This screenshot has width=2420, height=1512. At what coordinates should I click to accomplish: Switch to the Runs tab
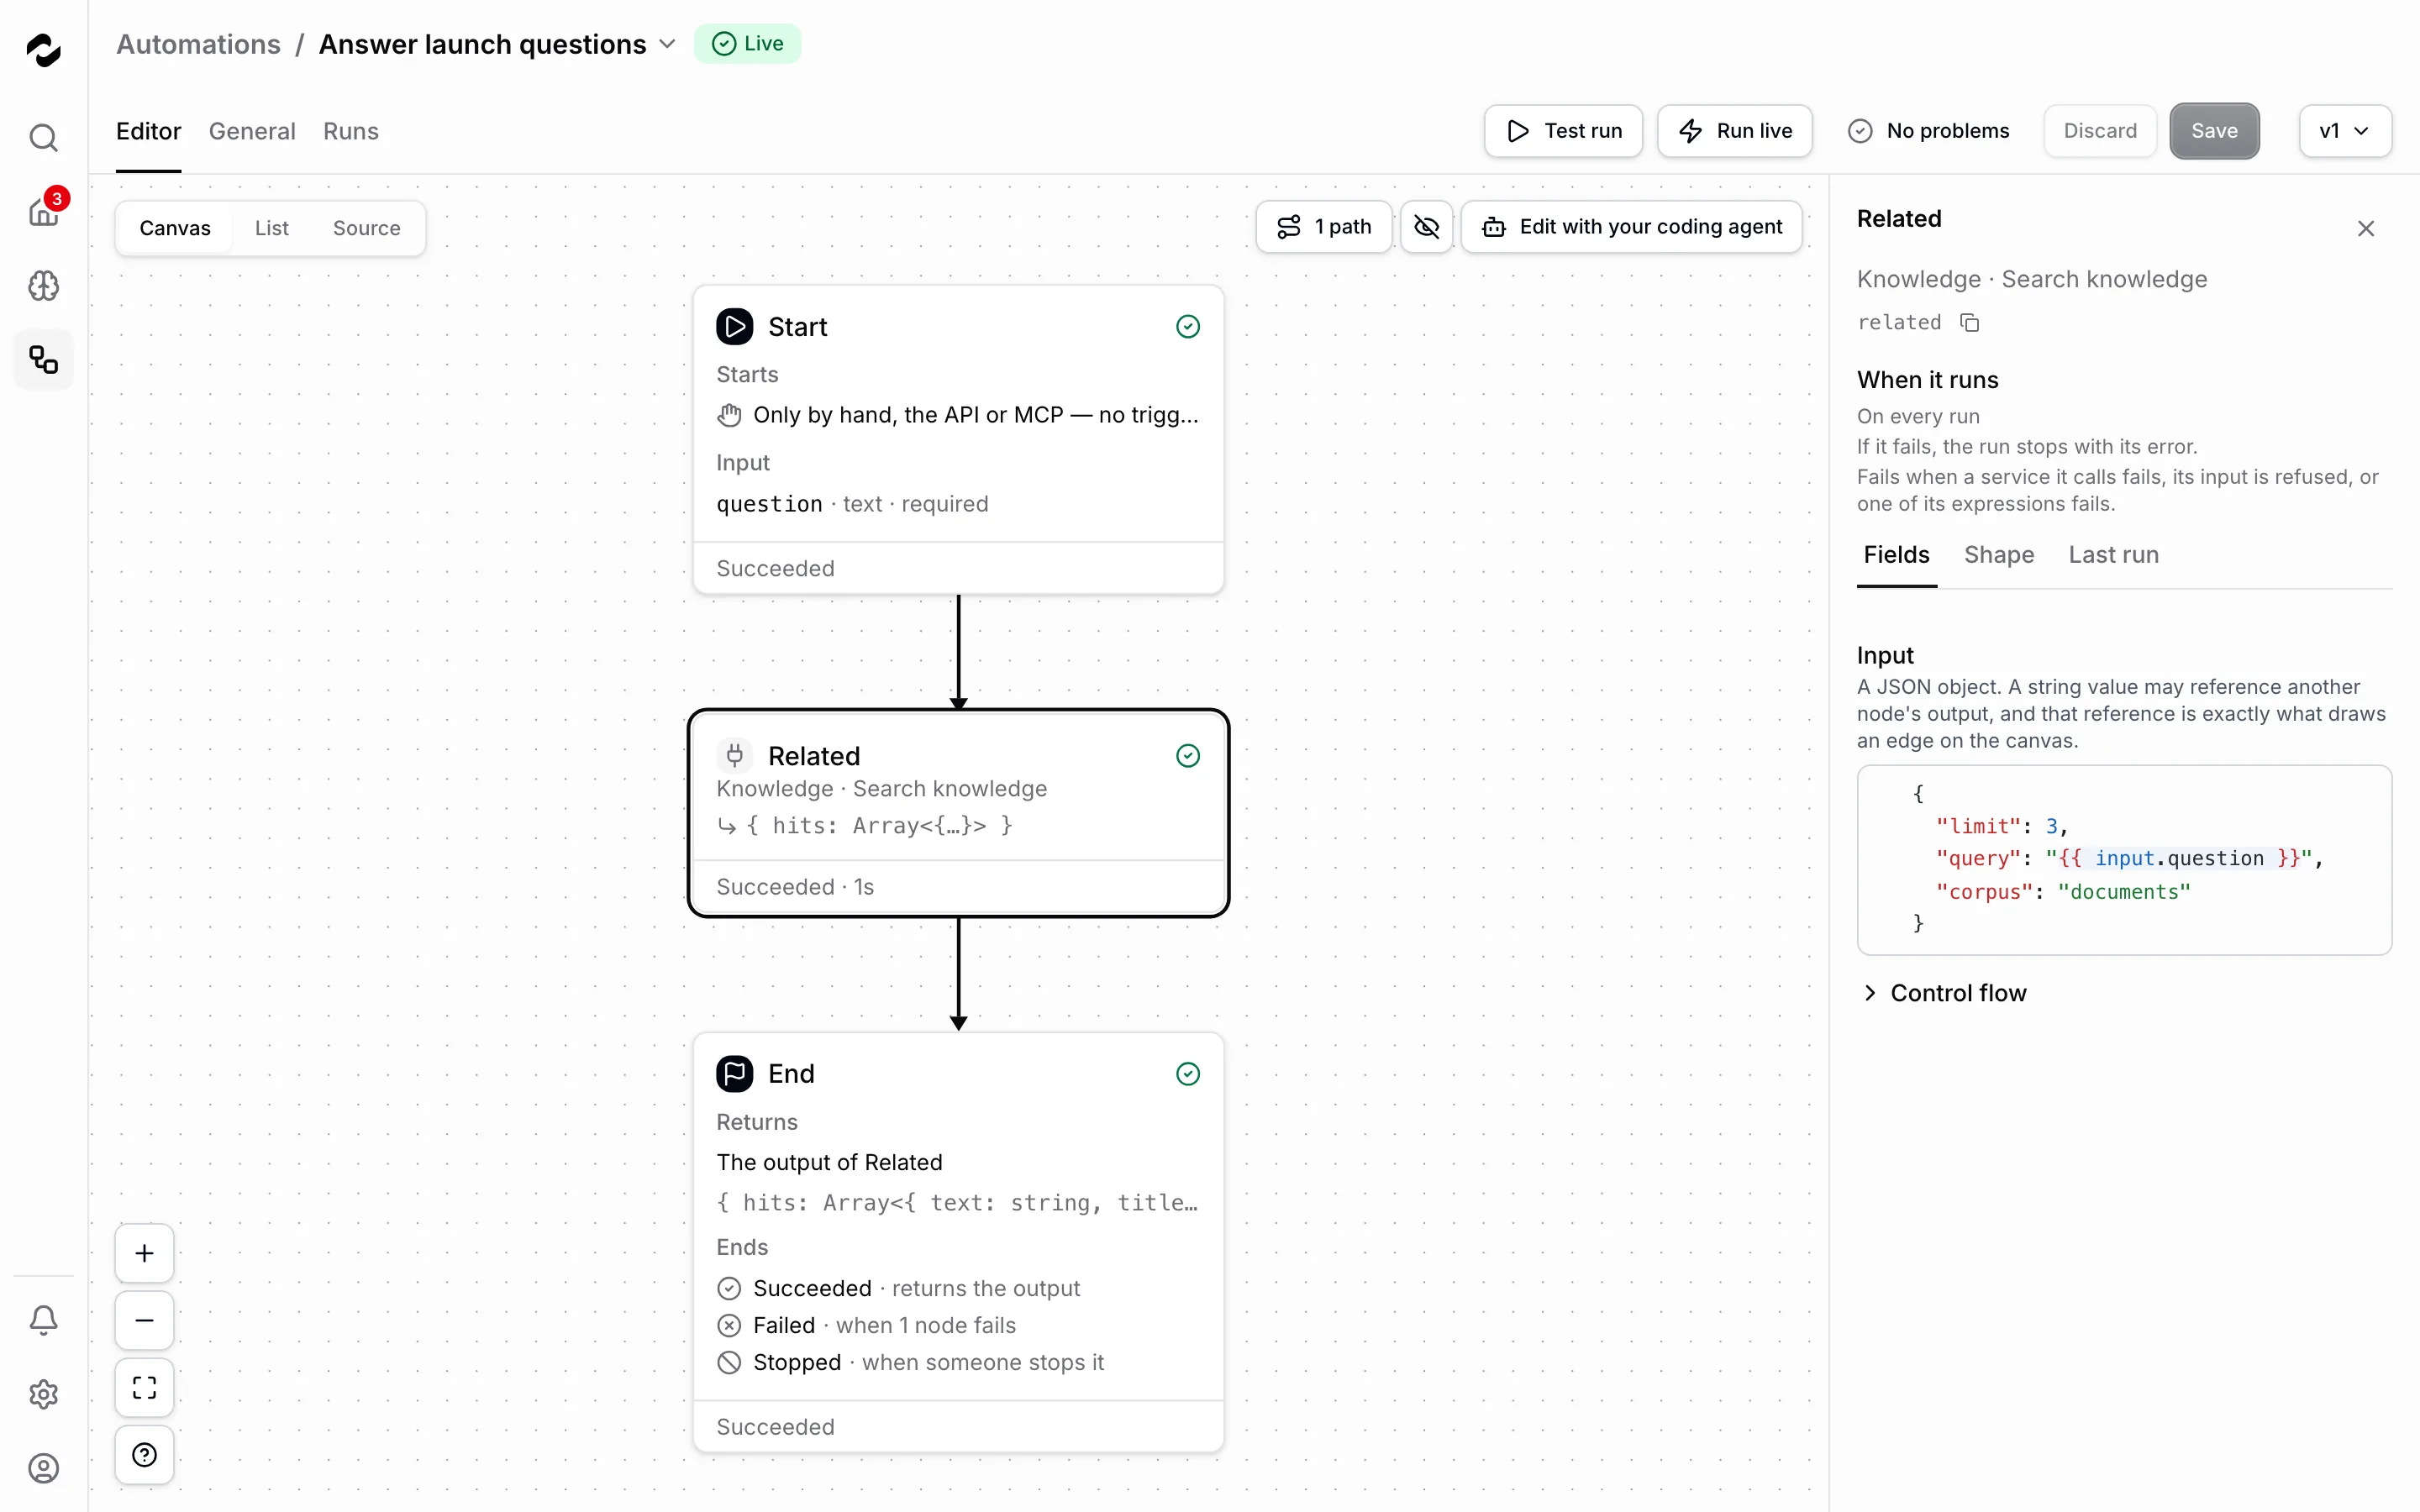[351, 131]
